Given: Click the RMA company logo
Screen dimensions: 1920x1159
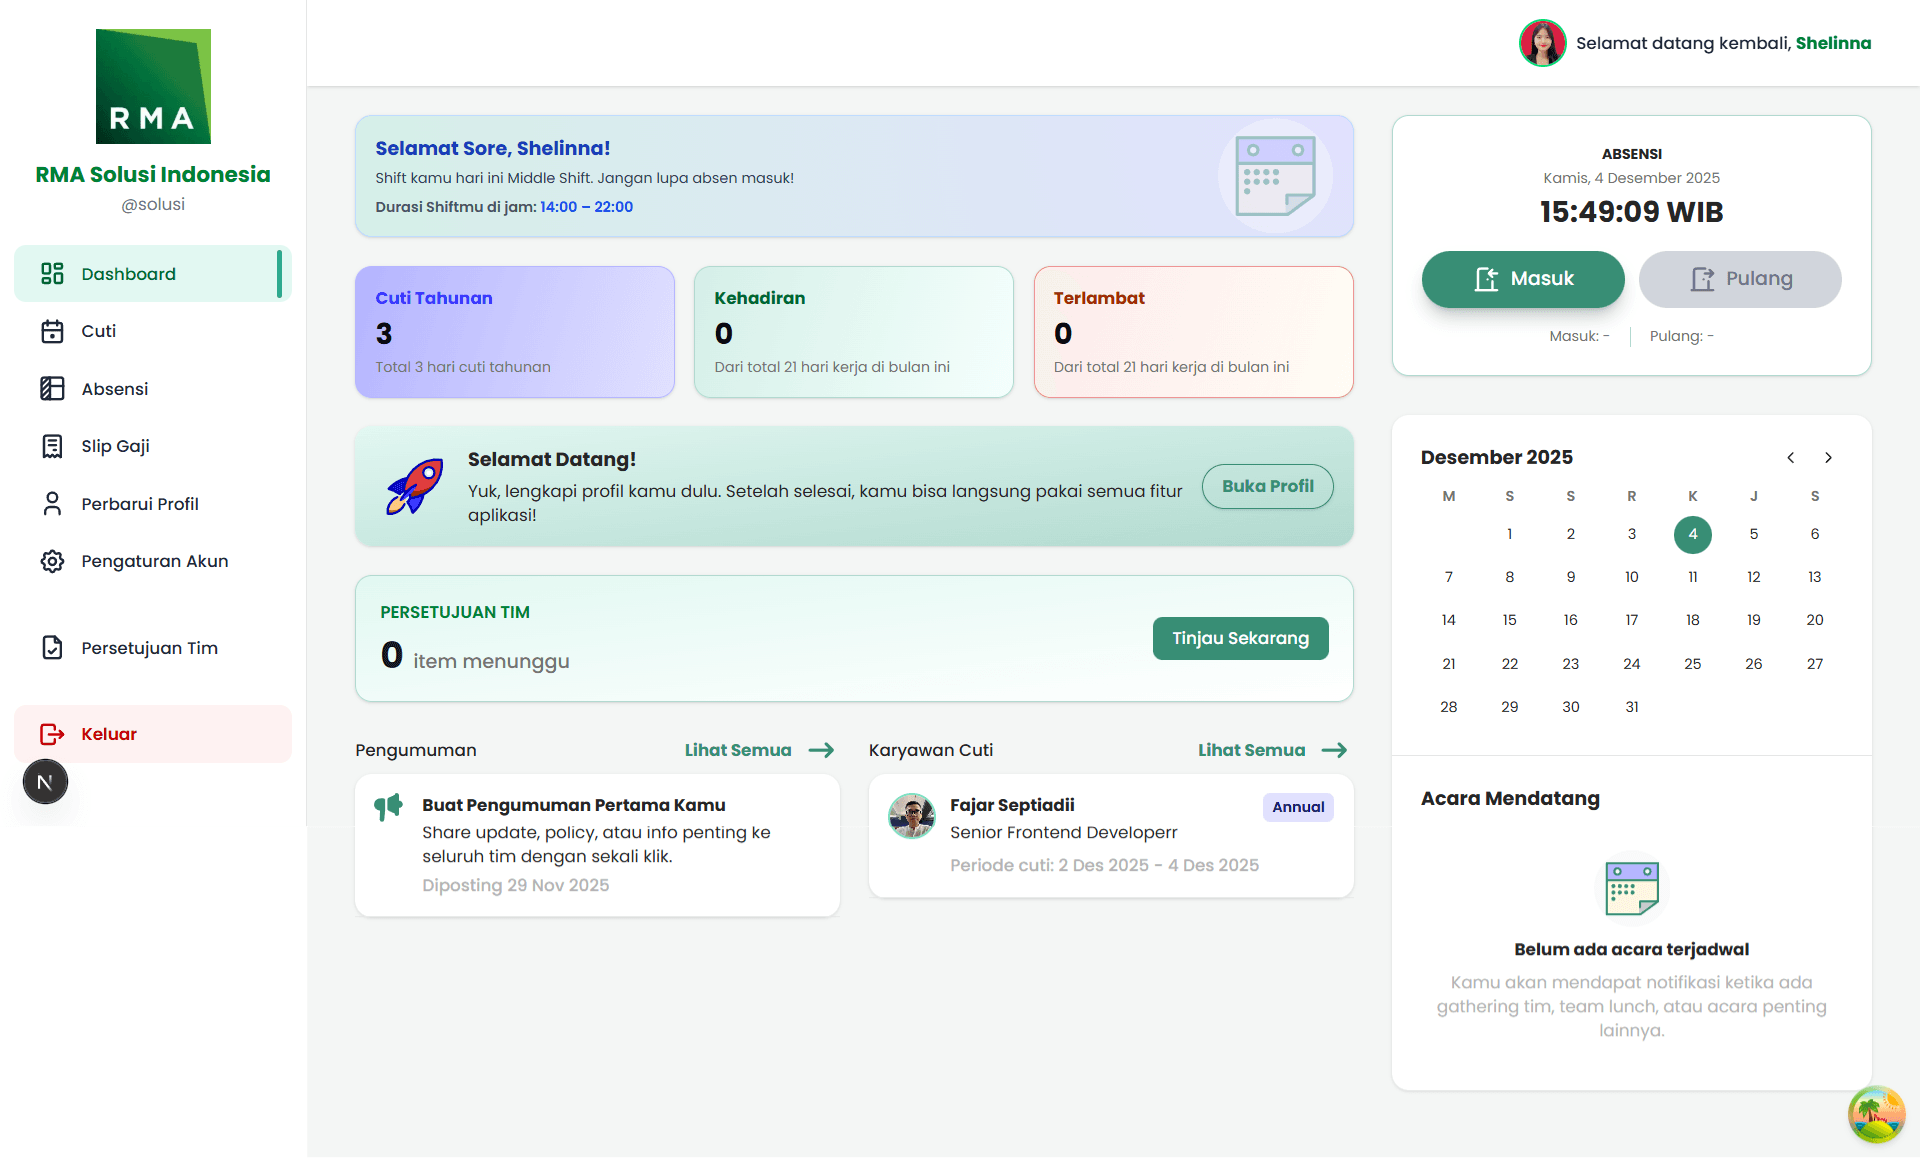Looking at the screenshot, I should (152, 86).
